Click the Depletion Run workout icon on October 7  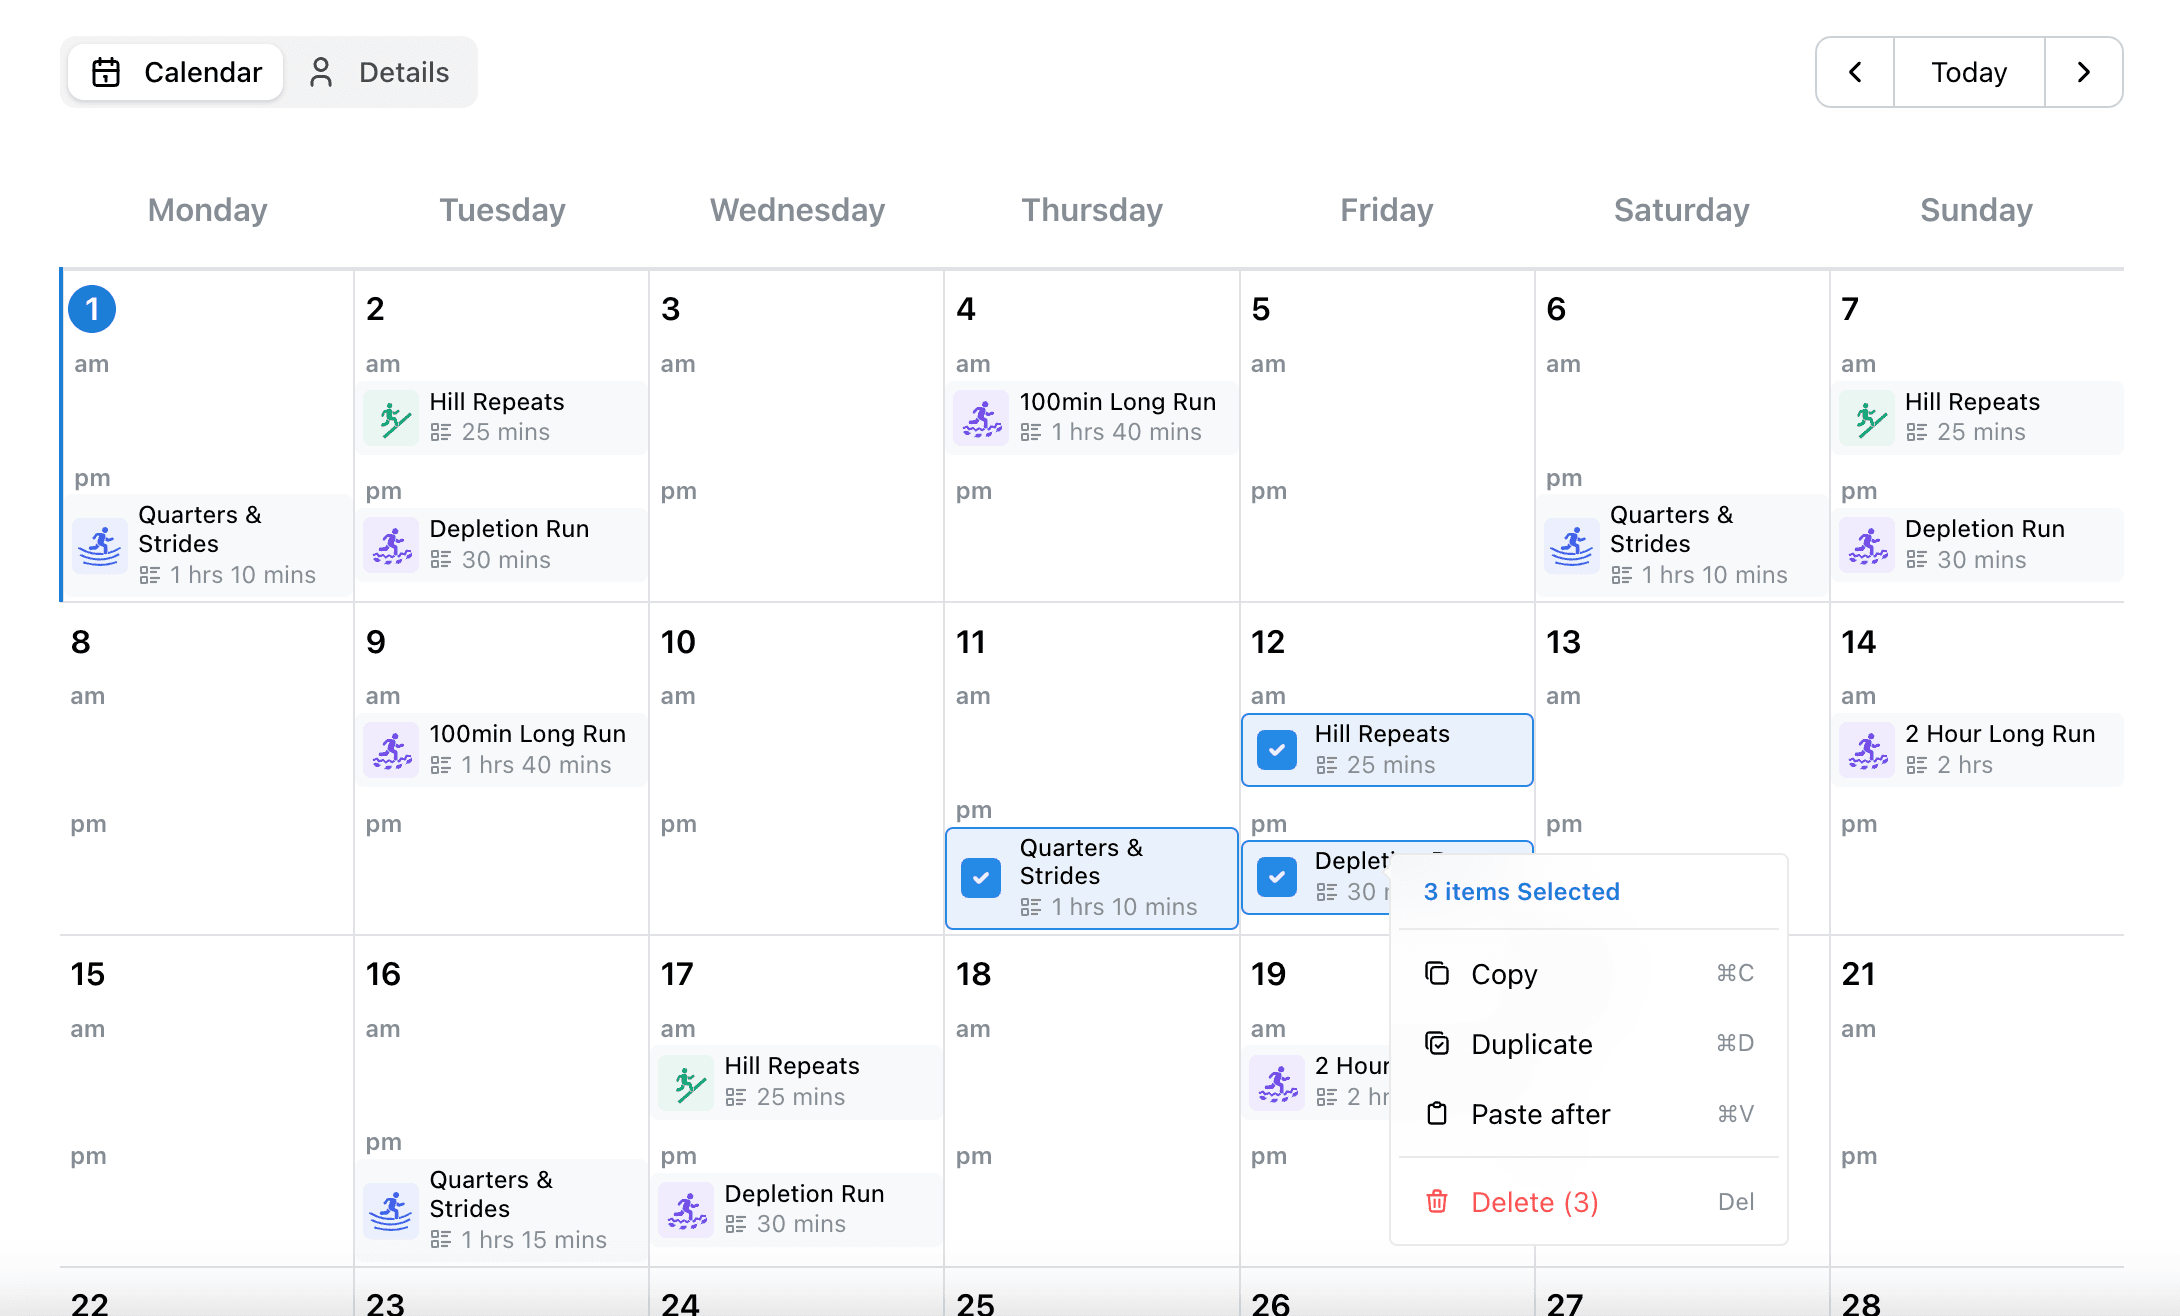(1866, 545)
